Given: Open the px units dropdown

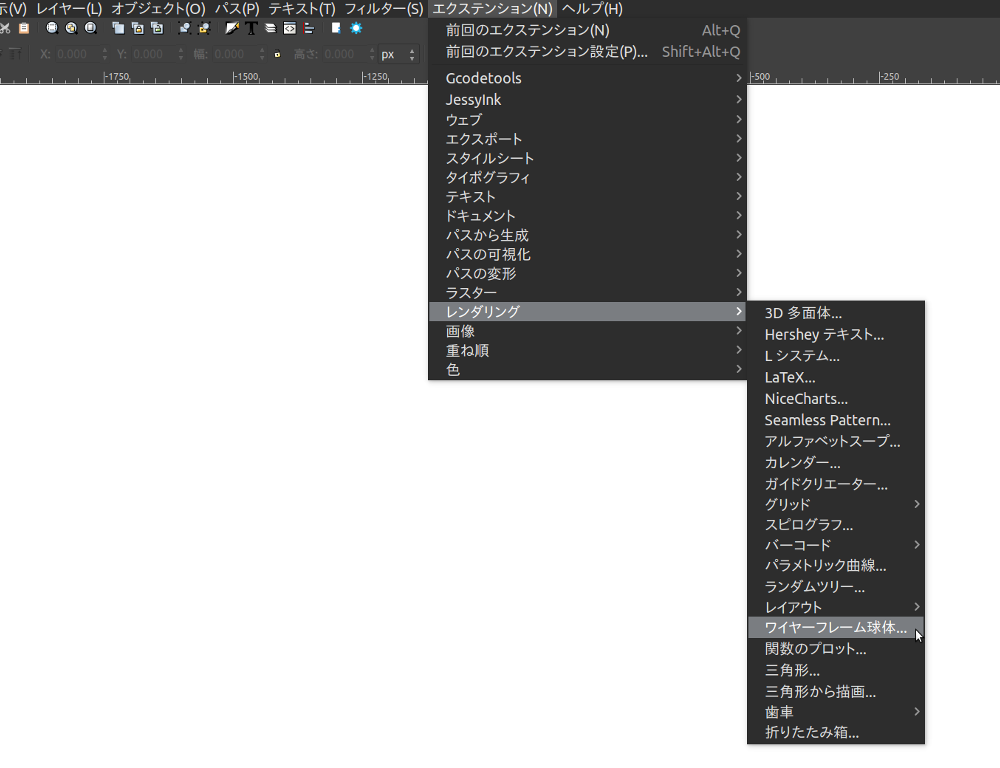Looking at the screenshot, I should [x=398, y=54].
